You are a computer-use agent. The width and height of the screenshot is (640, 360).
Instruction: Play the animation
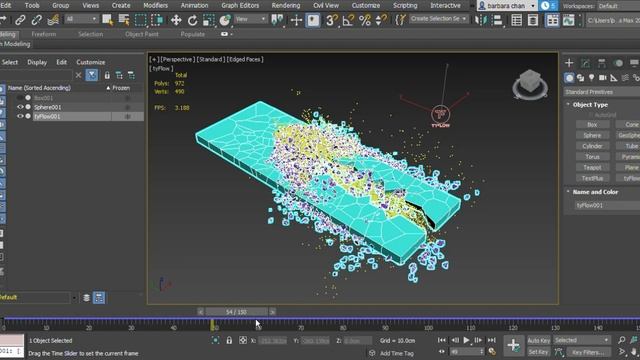[x=467, y=340]
